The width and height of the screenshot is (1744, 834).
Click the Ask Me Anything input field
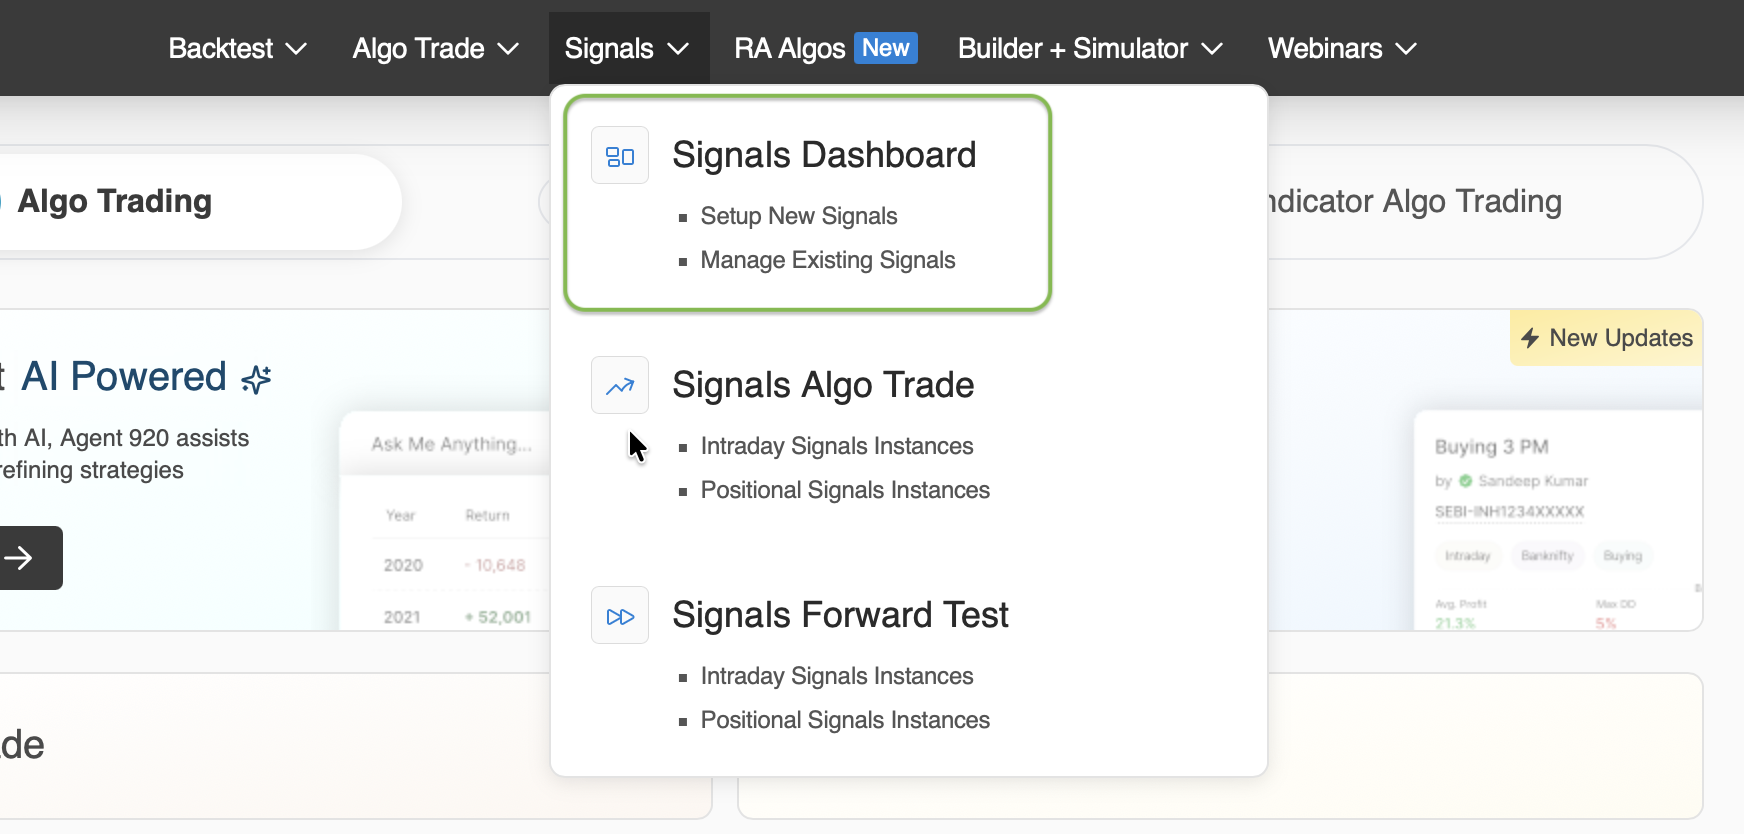tap(450, 444)
